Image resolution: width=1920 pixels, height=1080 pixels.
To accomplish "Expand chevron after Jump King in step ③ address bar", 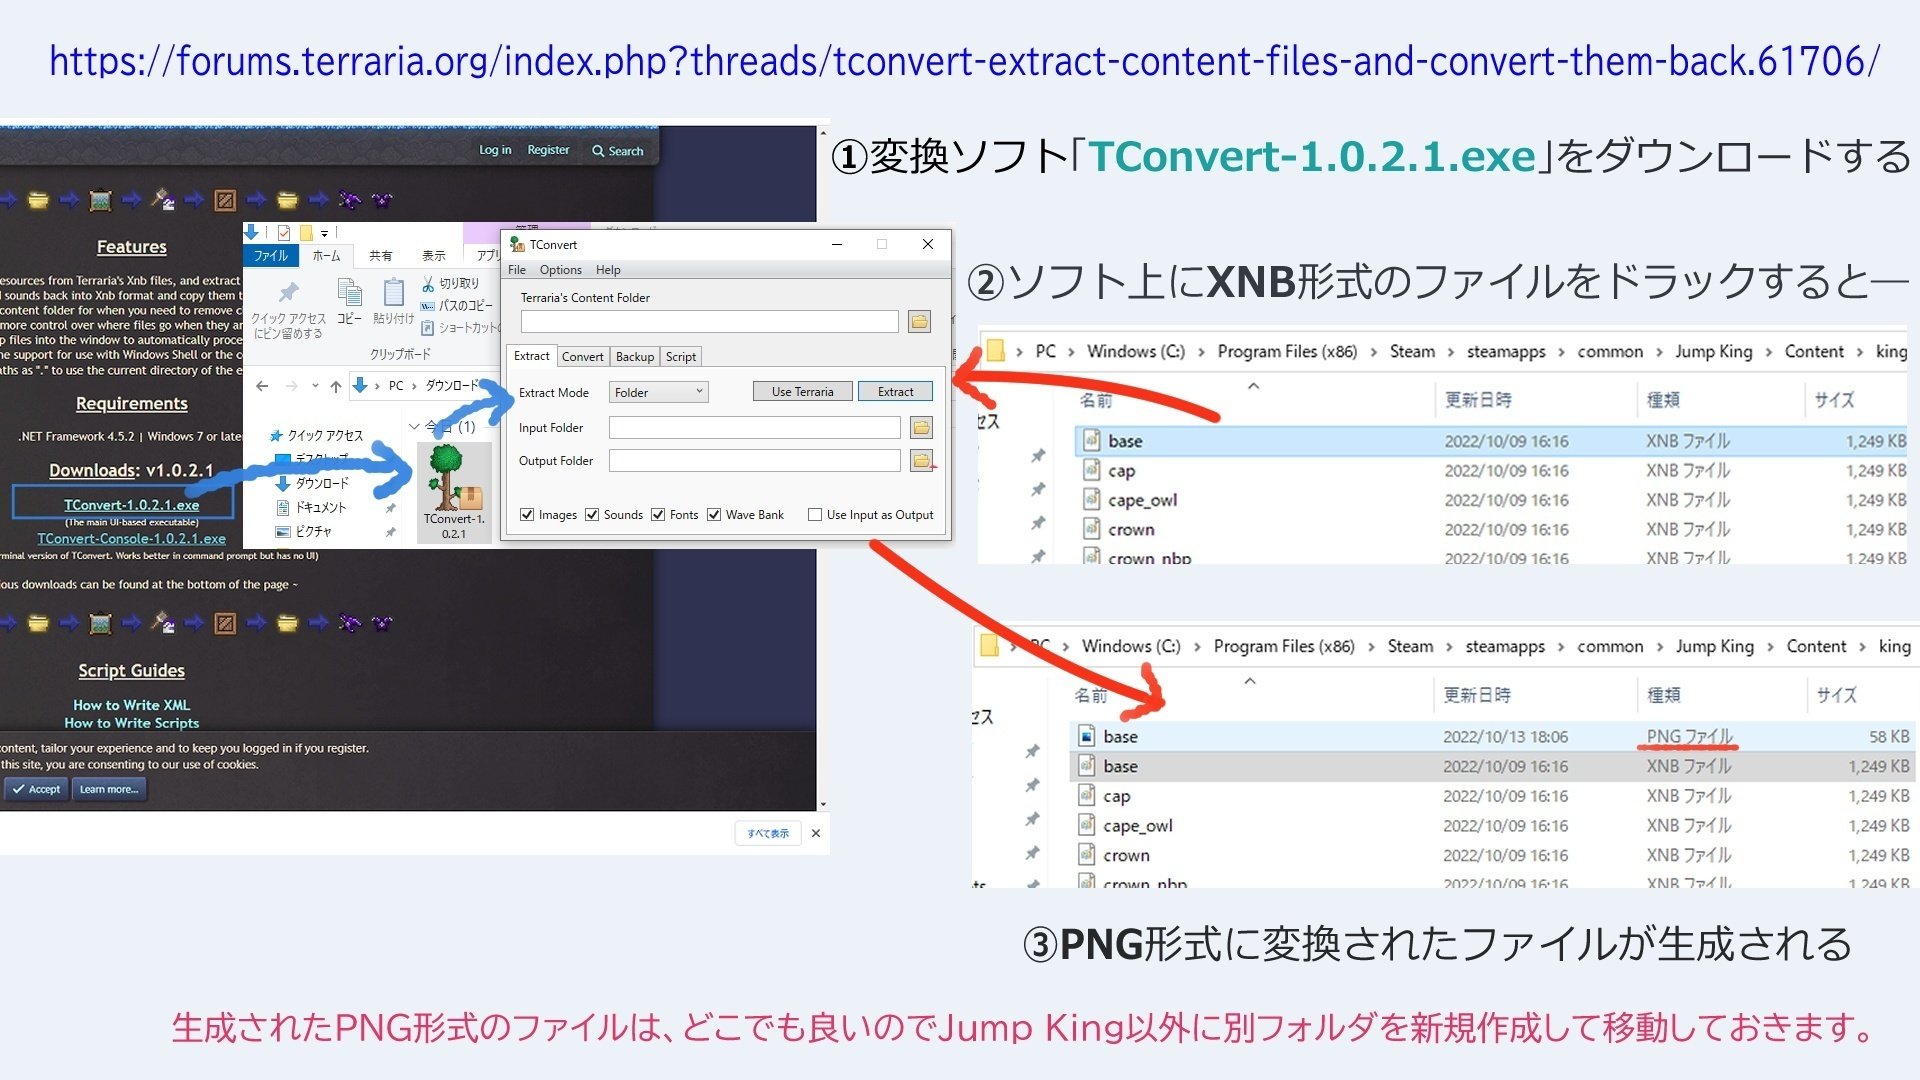I will pos(1770,647).
